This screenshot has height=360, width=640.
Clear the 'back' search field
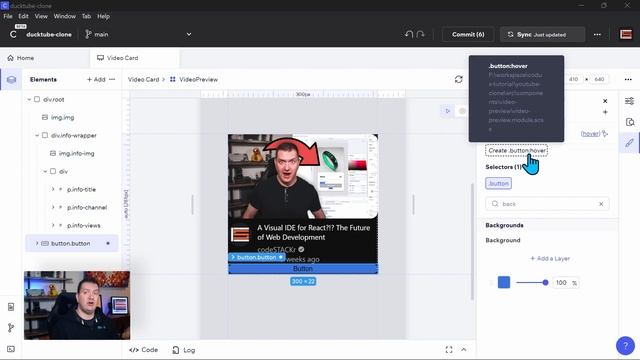(x=601, y=204)
